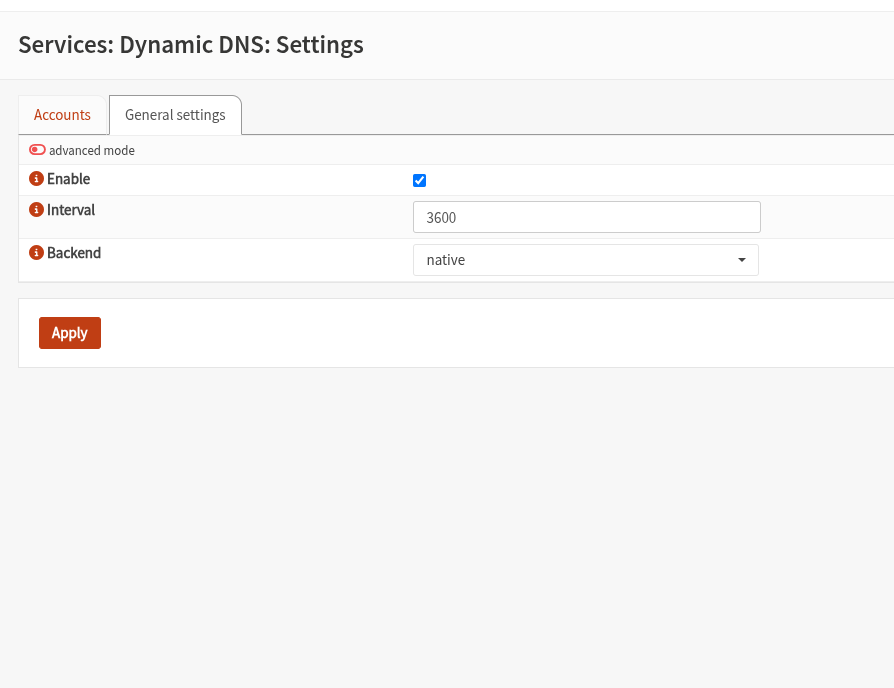Toggle the advanced mode switch
The image size is (894, 688).
(x=37, y=150)
